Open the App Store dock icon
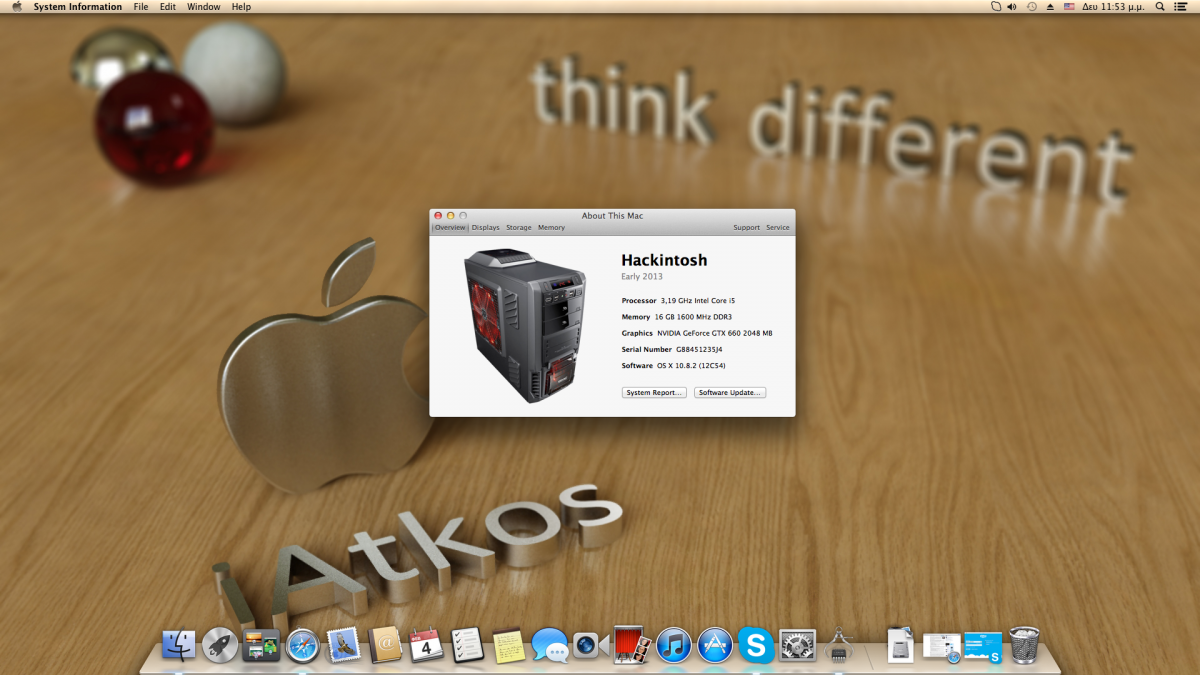This screenshot has height=675, width=1200. tap(715, 645)
